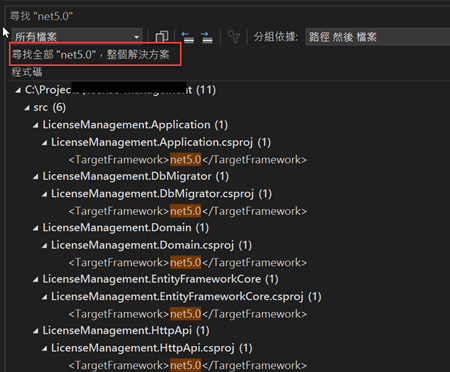Click the 分組依據 label
The image size is (450, 372).
(x=276, y=37)
